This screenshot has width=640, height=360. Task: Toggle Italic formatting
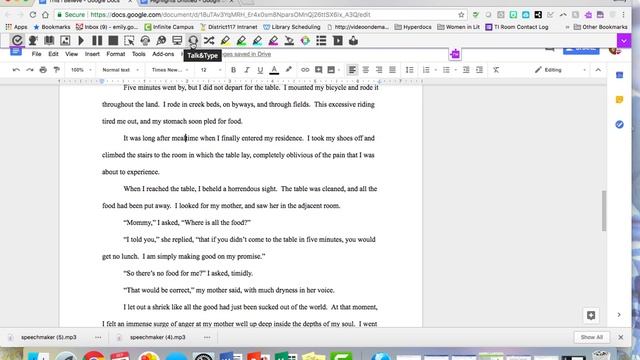(247, 70)
